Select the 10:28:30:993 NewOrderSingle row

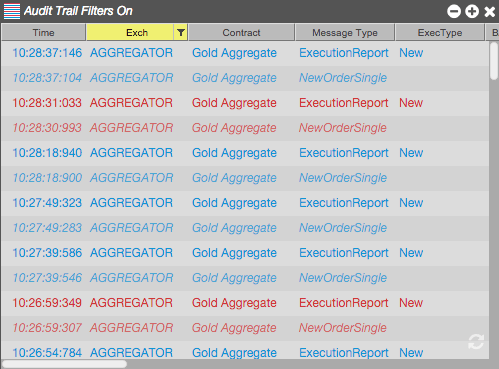click(245, 128)
